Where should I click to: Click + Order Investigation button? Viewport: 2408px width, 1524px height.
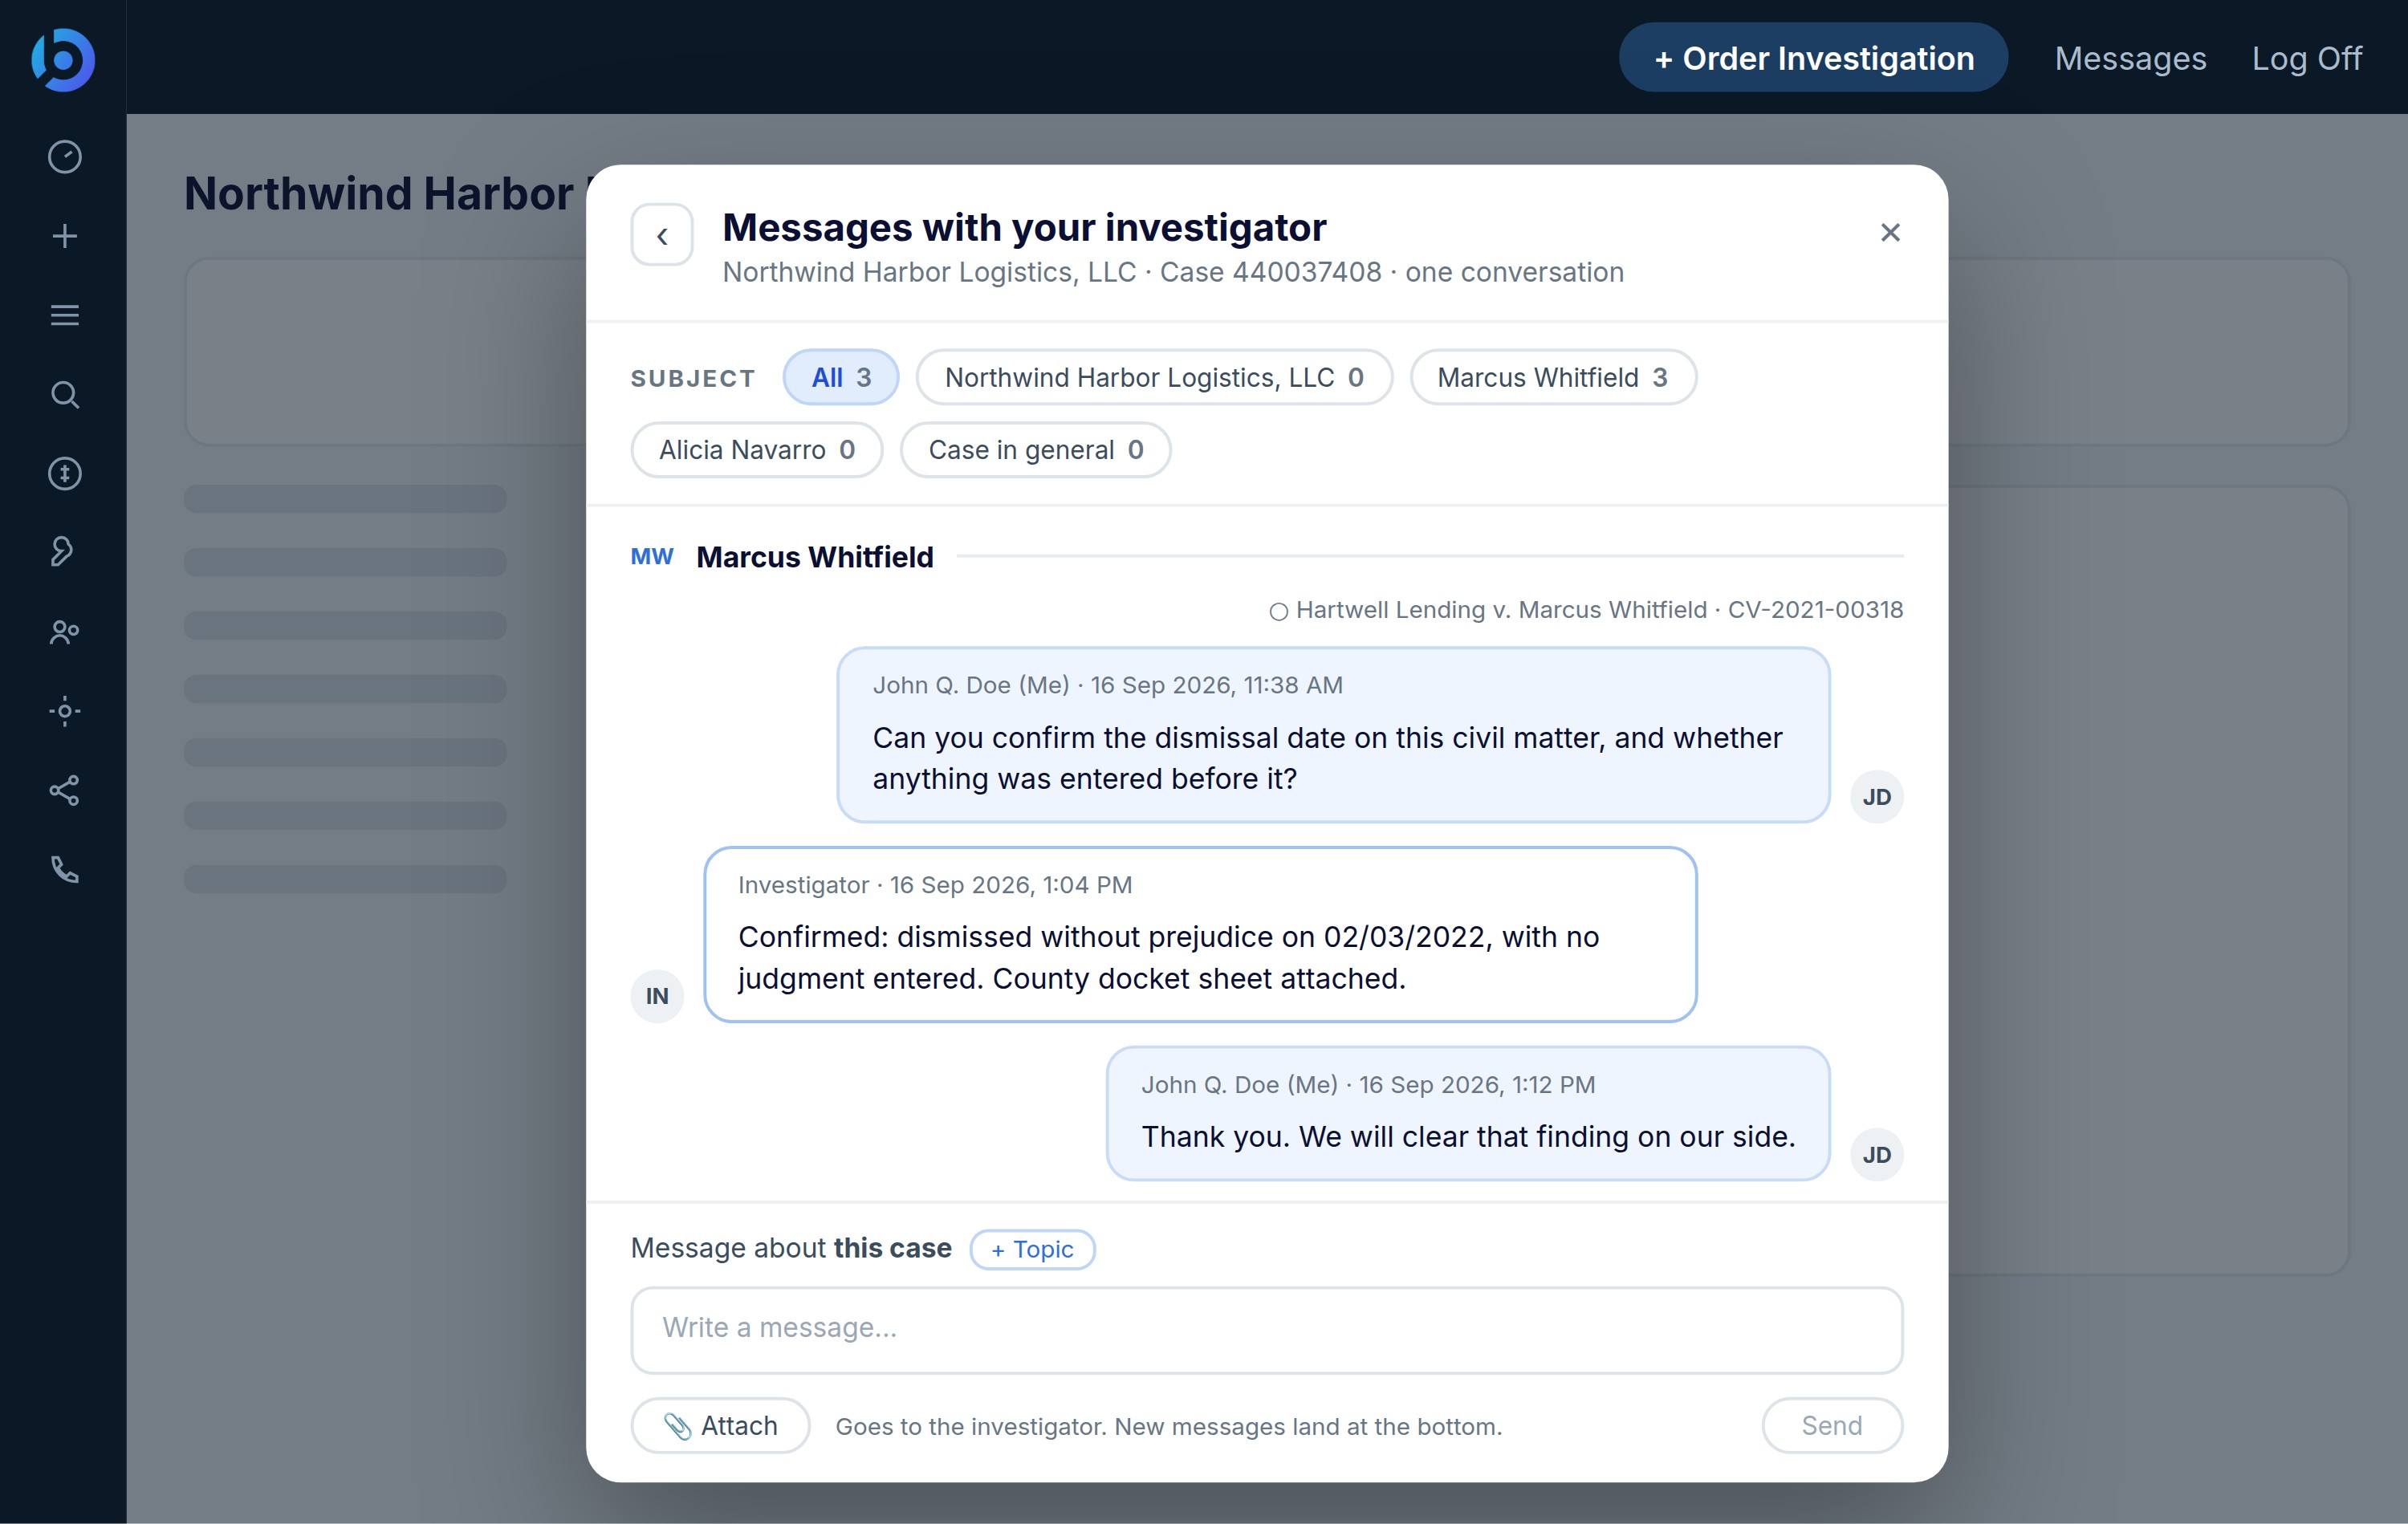[x=1813, y=58]
